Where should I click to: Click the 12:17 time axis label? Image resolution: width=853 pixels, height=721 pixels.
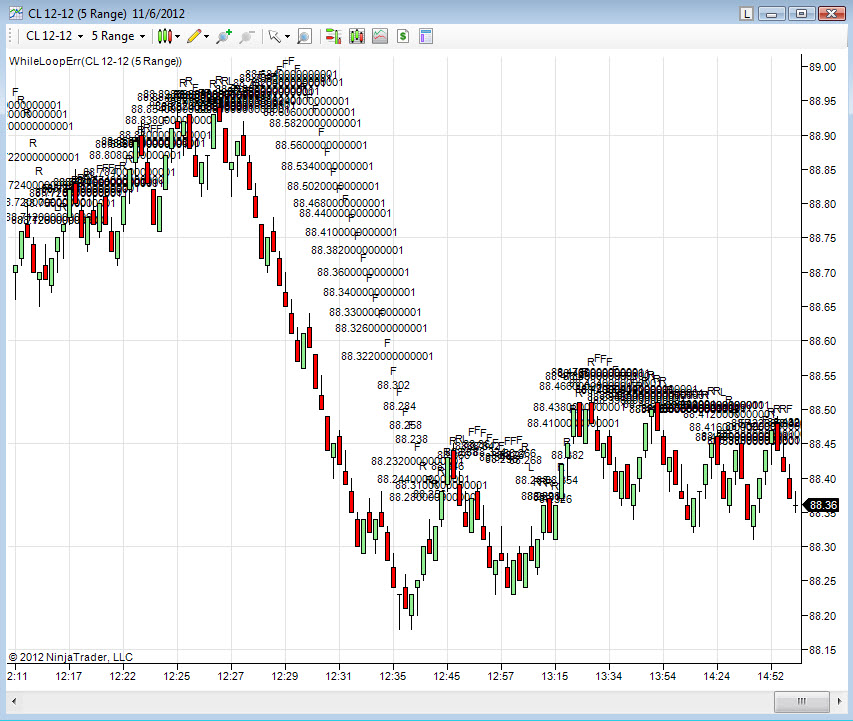point(69,676)
